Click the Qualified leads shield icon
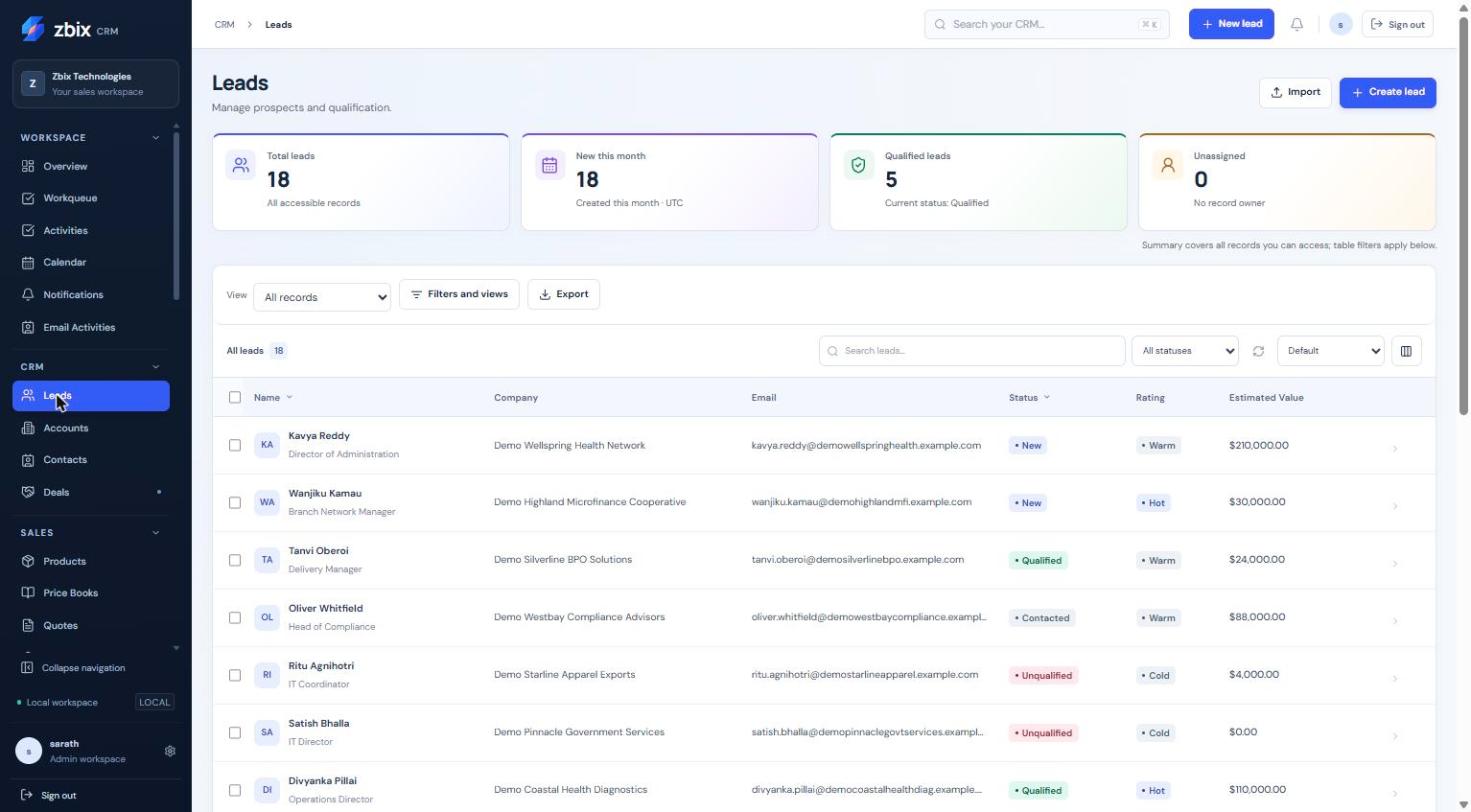Viewport: 1471px width, 812px height. (859, 166)
